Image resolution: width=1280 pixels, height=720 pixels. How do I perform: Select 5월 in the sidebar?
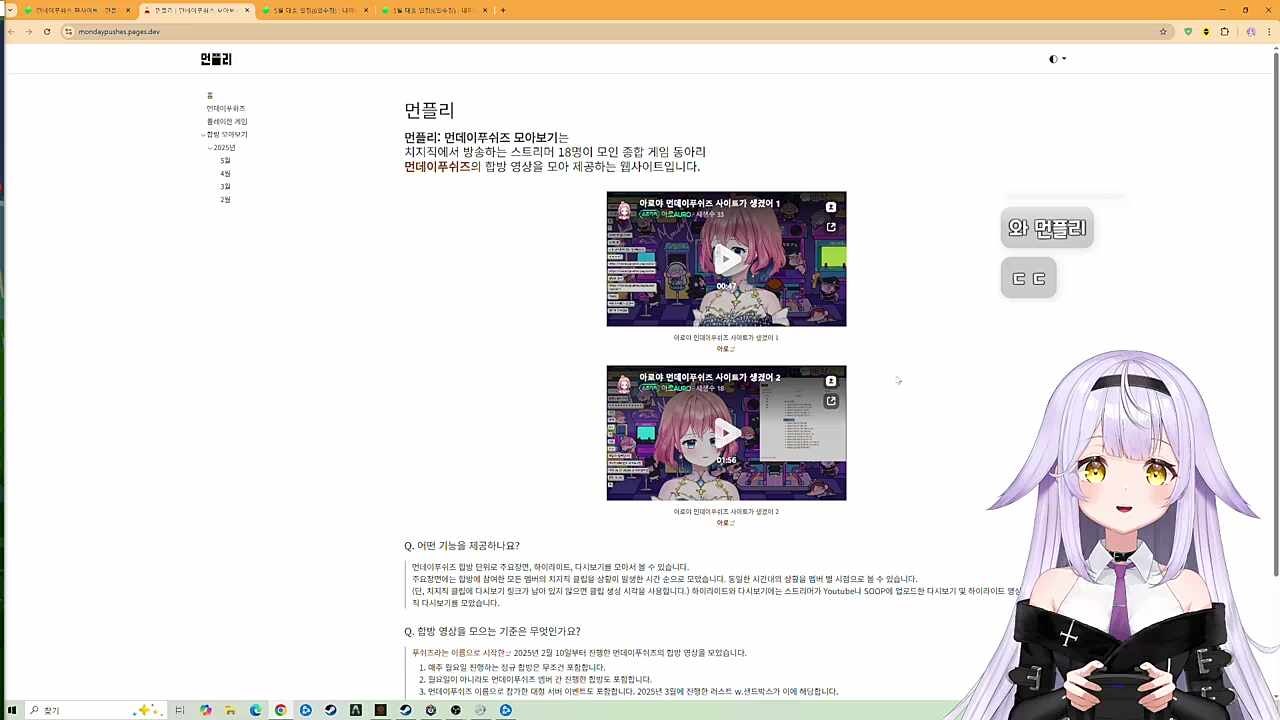225,160
